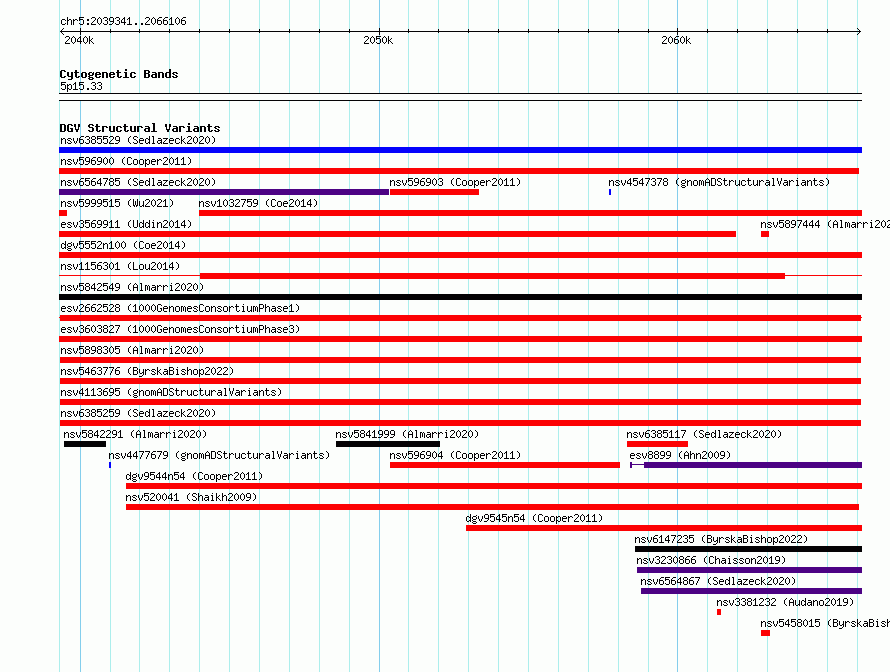Click black nsv6147235 variant bar
Viewport: 890px width, 672px height.
coord(748,549)
